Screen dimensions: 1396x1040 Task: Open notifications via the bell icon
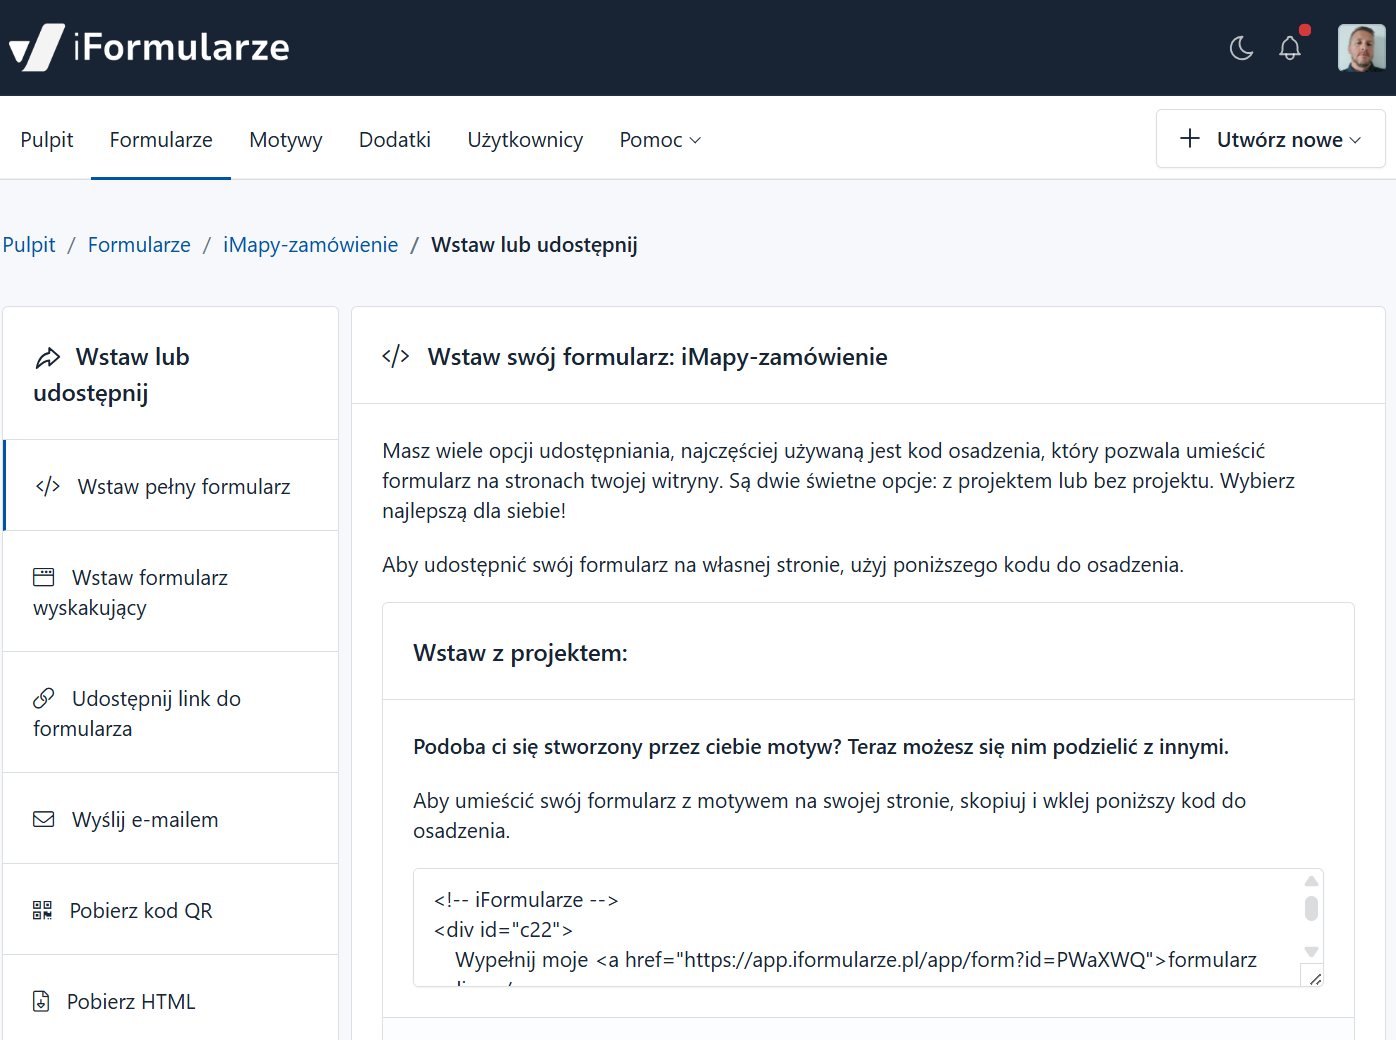pyautogui.click(x=1290, y=48)
